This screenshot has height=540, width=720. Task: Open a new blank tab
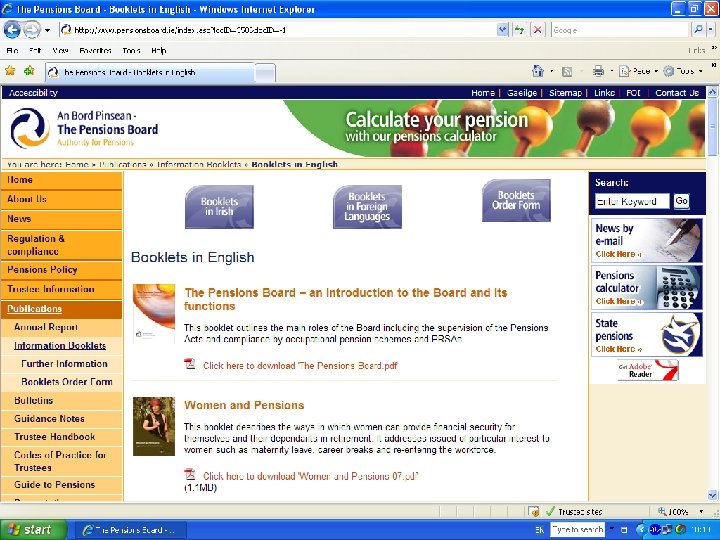tap(265, 73)
